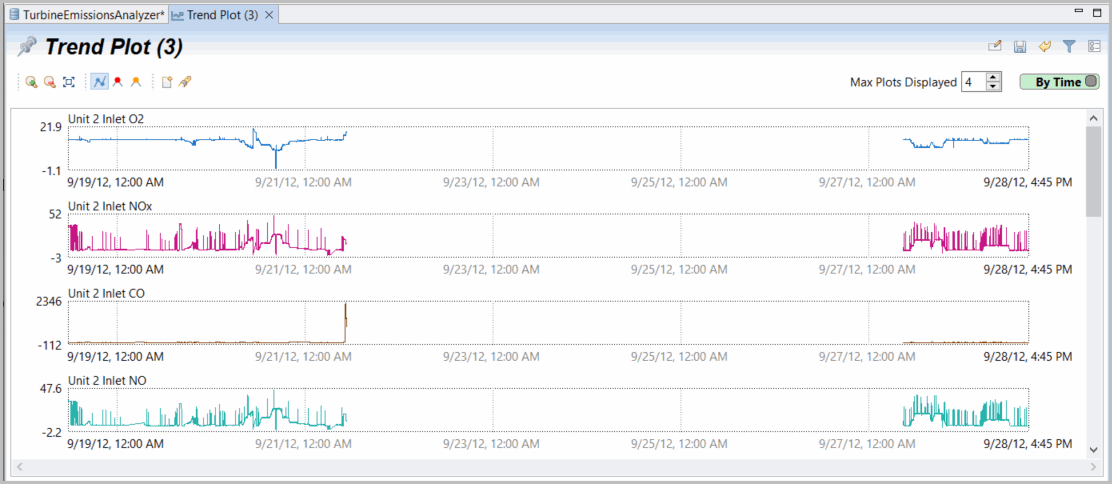Screen dimensions: 1112x484
Task: Decrease Max Plots Displayed with down arrow
Action: [x=993, y=87]
